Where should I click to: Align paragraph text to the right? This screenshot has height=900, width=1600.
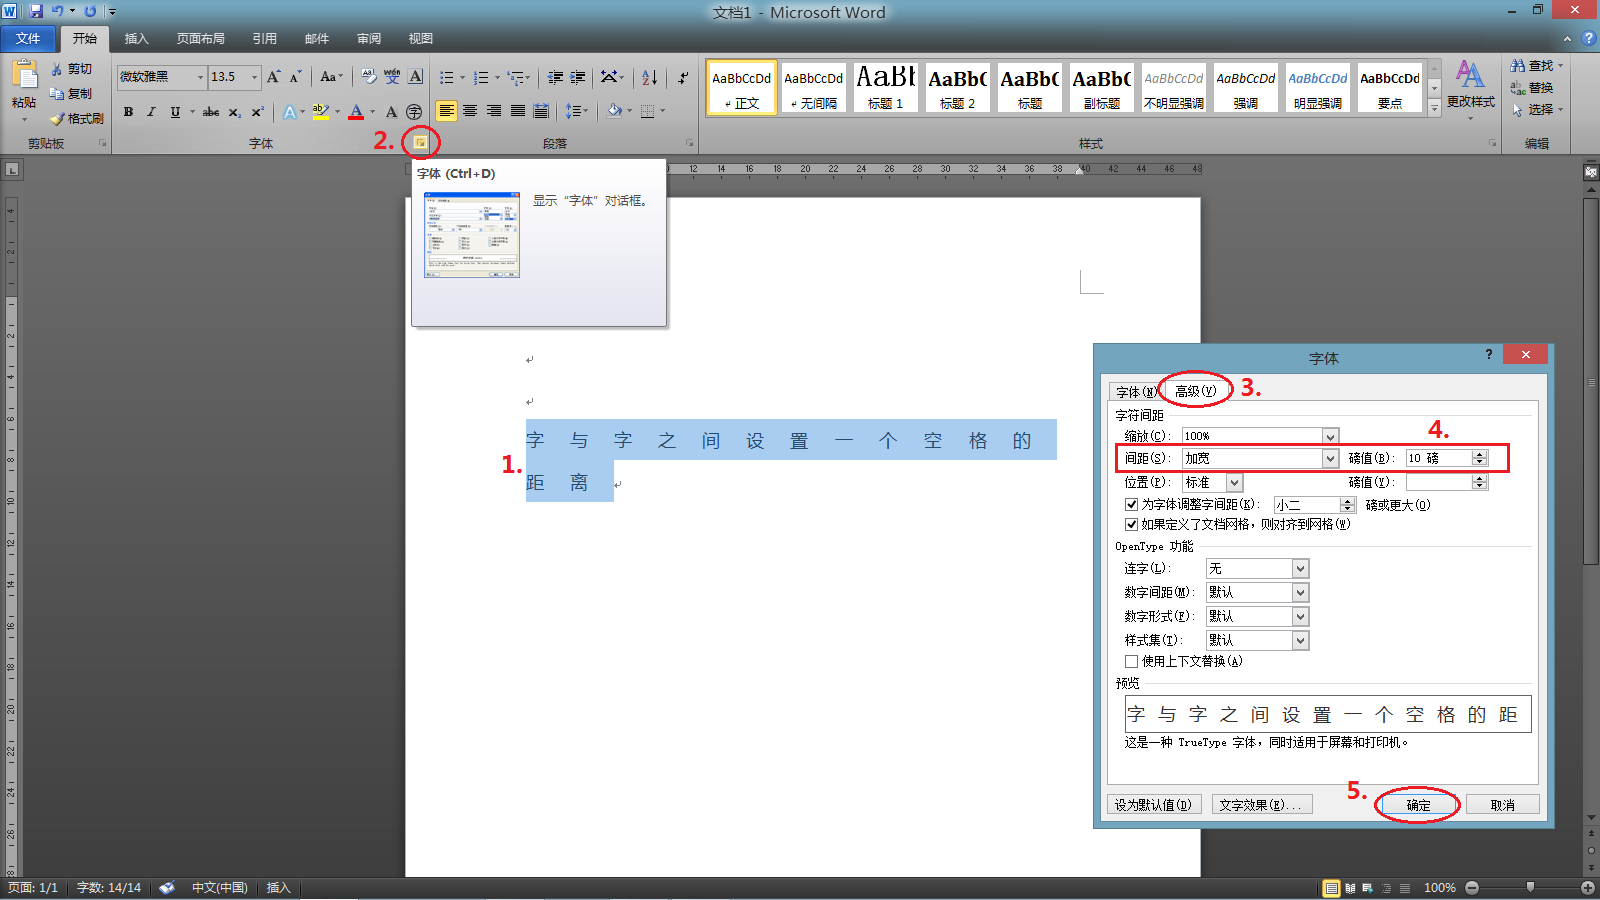click(x=494, y=111)
